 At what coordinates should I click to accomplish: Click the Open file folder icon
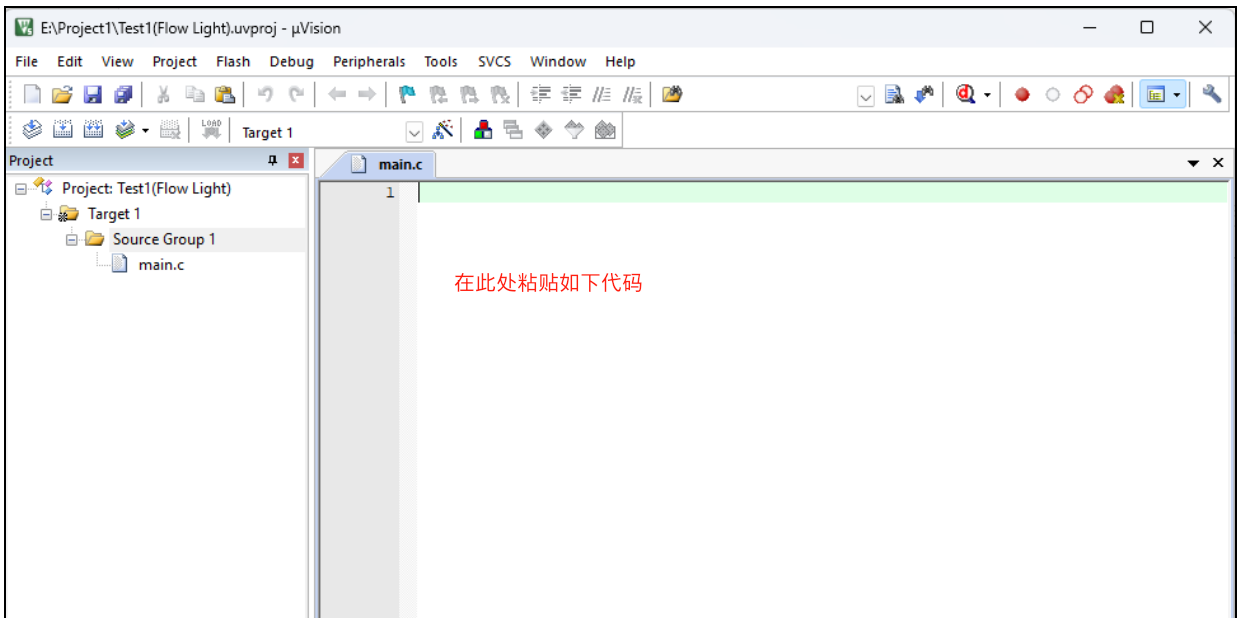pos(62,95)
